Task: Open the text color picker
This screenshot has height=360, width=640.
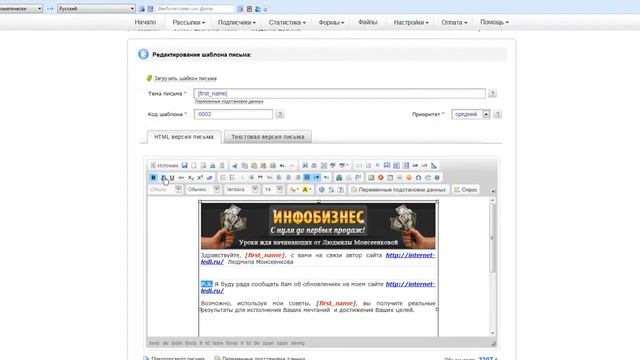Action: click(294, 190)
